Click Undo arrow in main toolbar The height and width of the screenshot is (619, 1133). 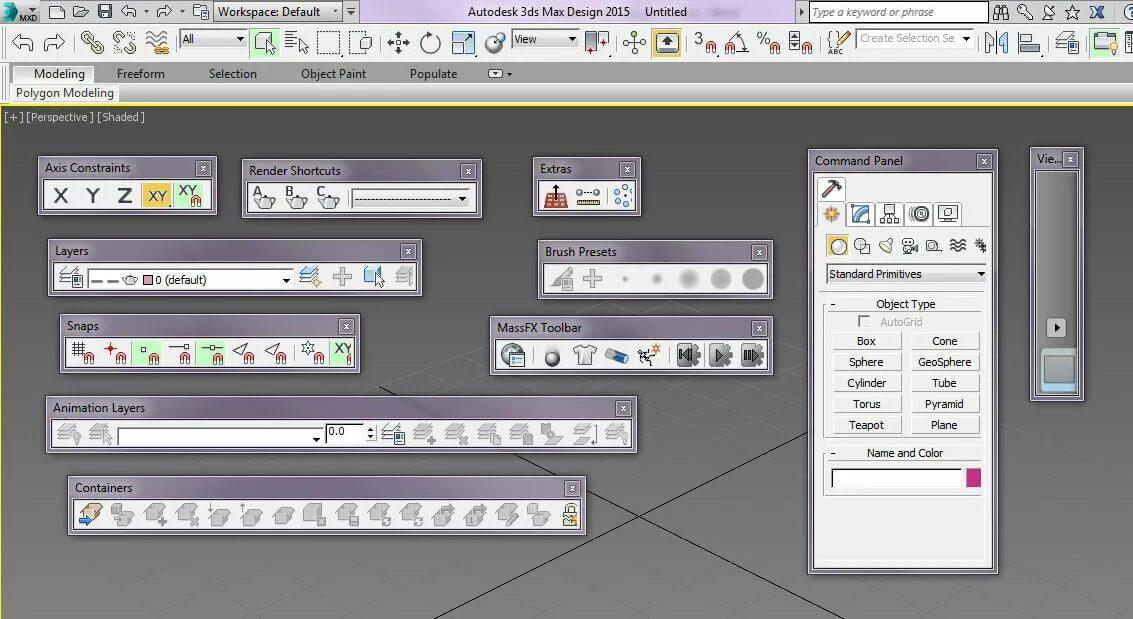point(22,43)
